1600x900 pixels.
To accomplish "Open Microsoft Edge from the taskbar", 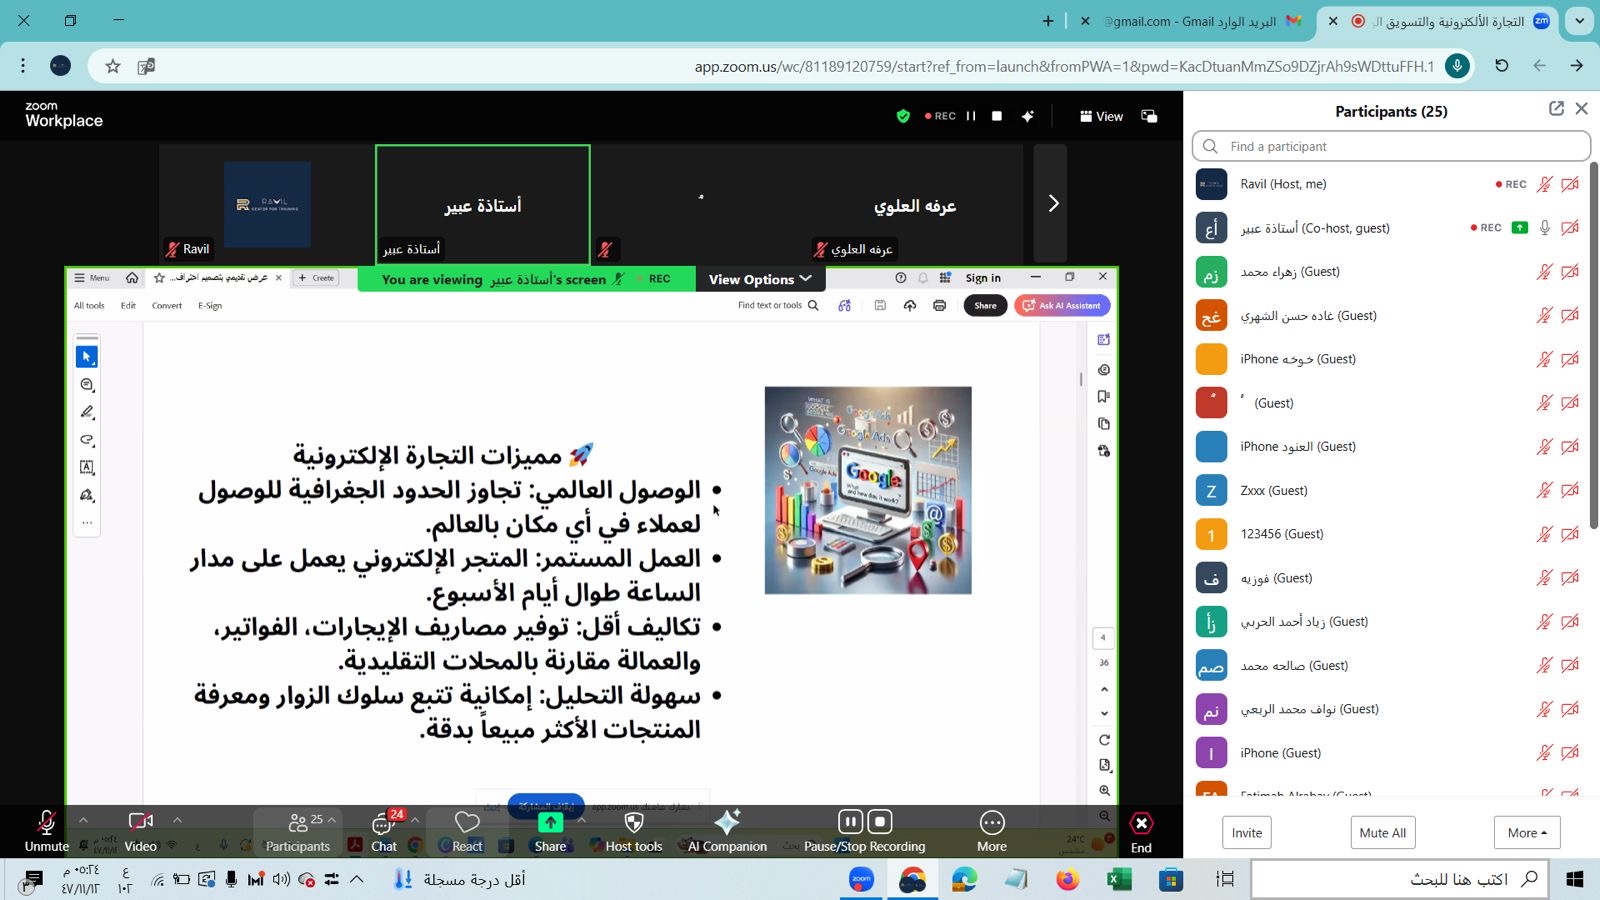I will (964, 880).
